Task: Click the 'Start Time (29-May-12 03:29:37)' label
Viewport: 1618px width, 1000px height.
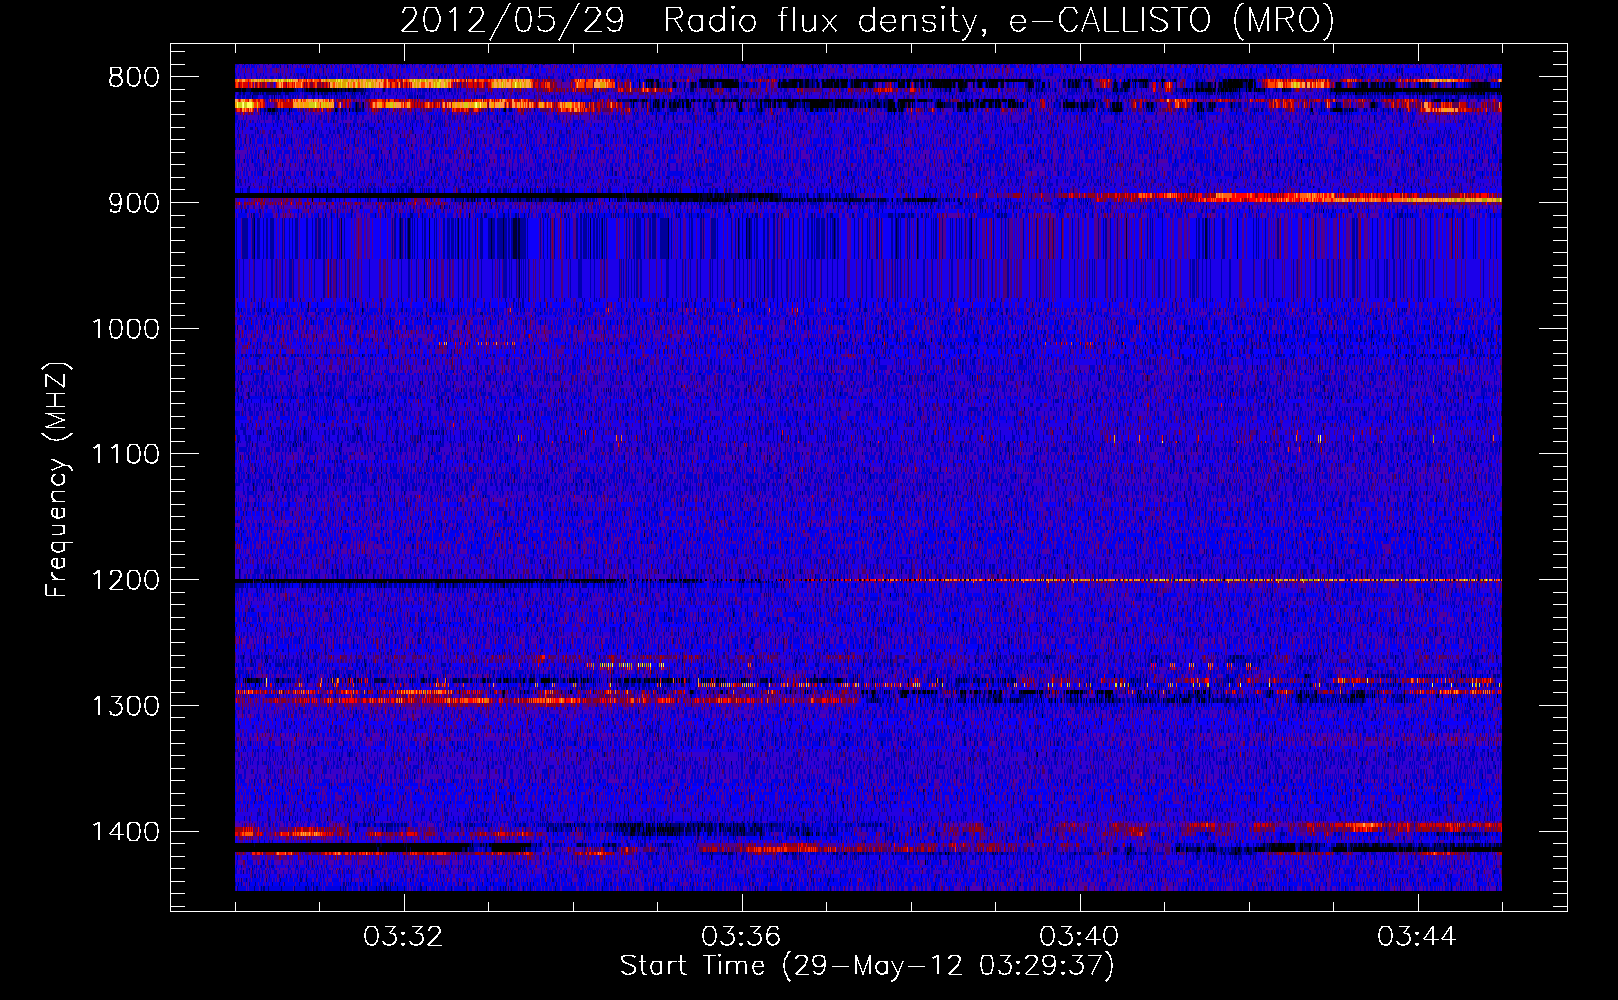Action: (867, 966)
